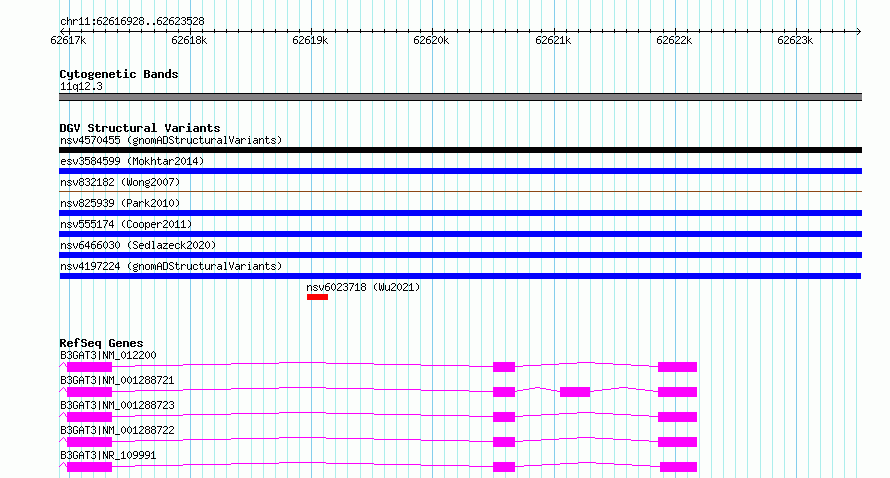Click the leftmost exon of B3GAT3|NR_109991
This screenshot has width=890, height=478.
tap(89, 467)
